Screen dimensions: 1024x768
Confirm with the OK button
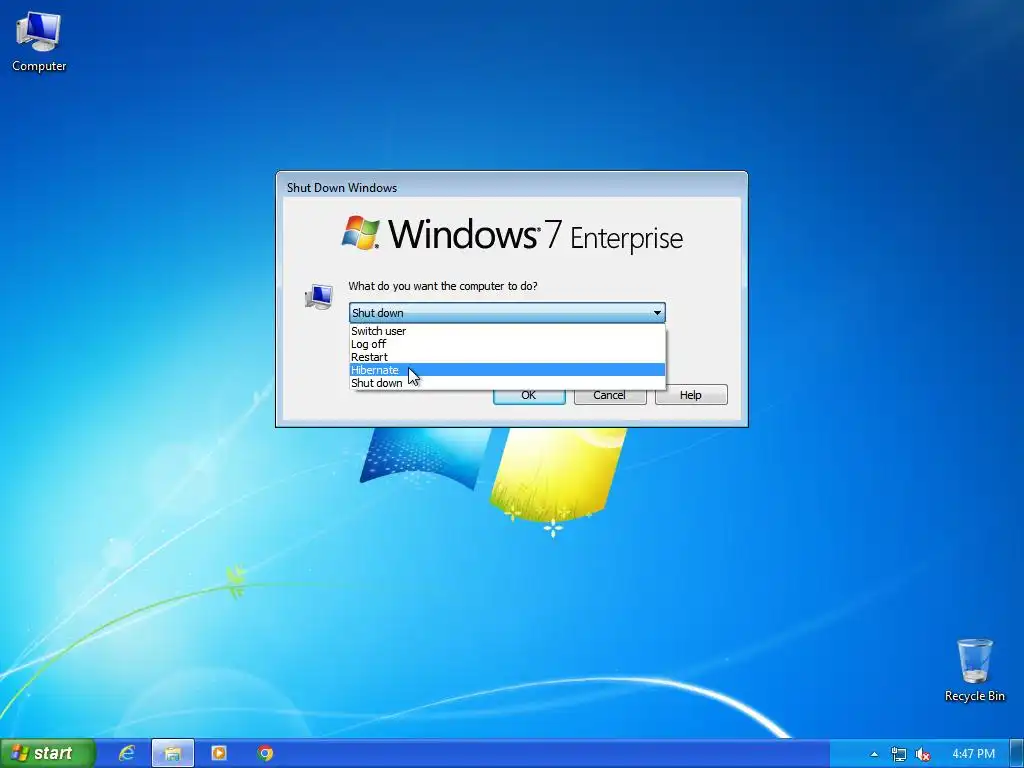[529, 397]
